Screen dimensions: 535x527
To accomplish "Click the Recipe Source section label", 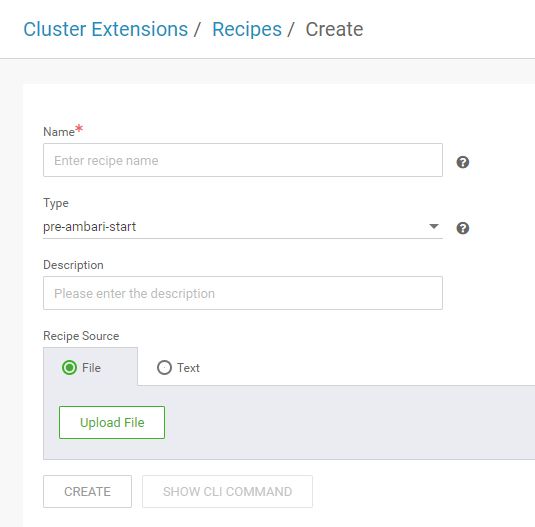I will click(81, 336).
